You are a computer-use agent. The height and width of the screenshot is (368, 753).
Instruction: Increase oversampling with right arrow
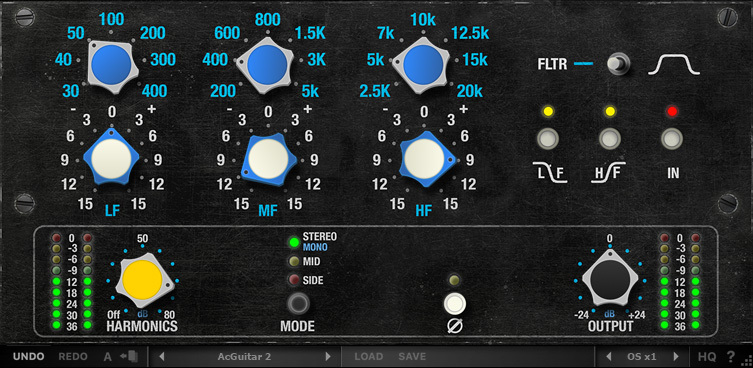coord(676,356)
